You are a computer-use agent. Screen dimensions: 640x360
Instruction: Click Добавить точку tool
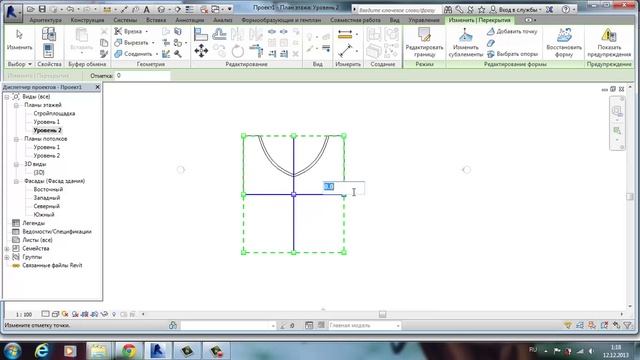(512, 31)
